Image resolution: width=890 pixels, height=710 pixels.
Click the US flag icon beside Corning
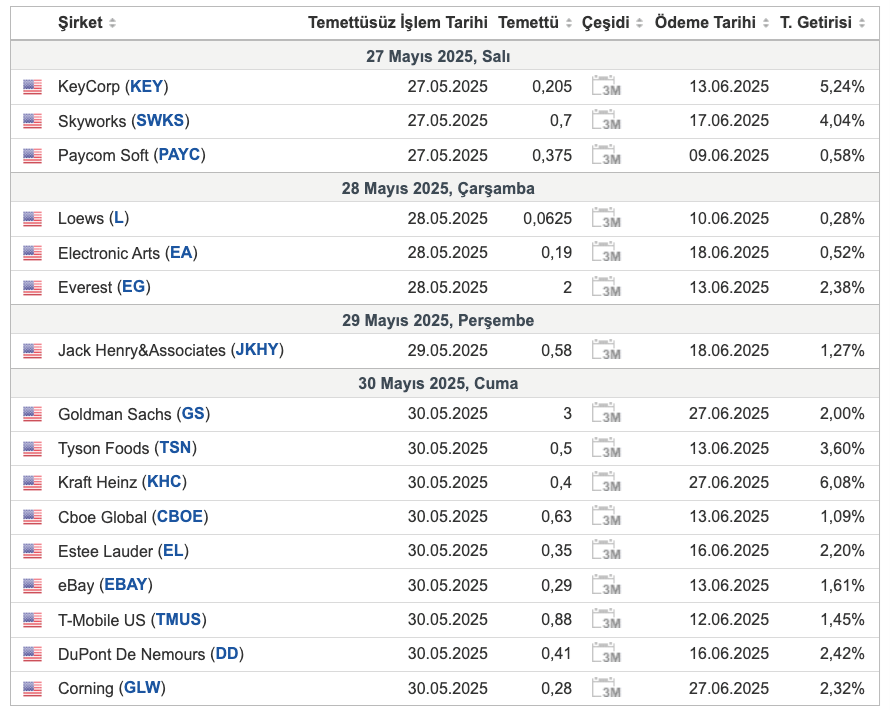pos(32,688)
